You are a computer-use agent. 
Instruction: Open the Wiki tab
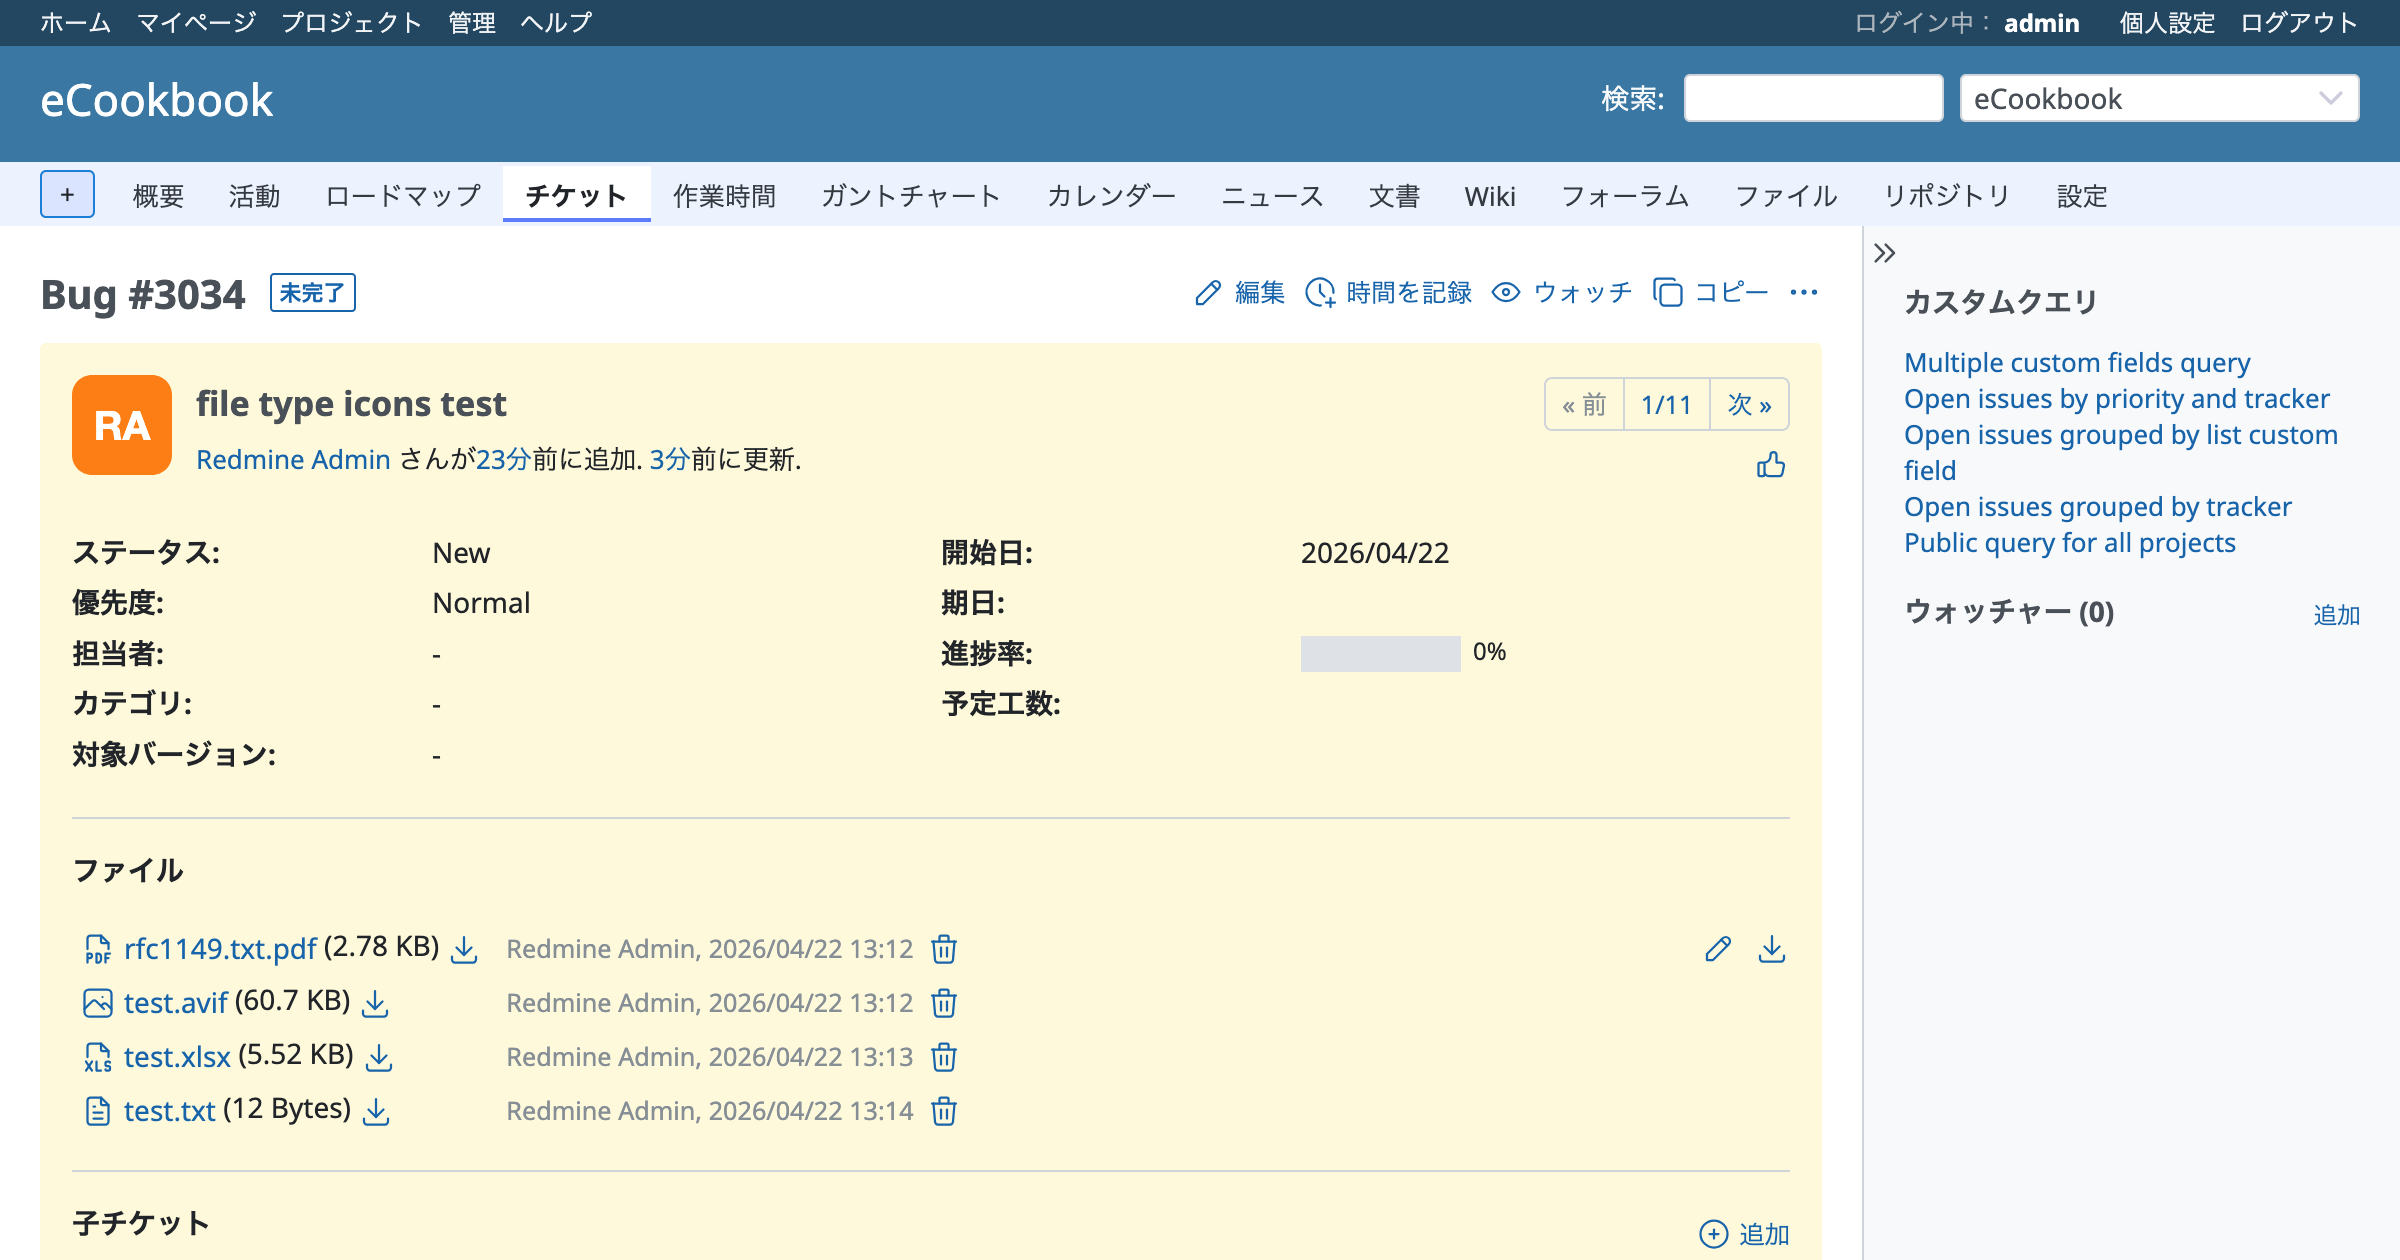click(1489, 196)
